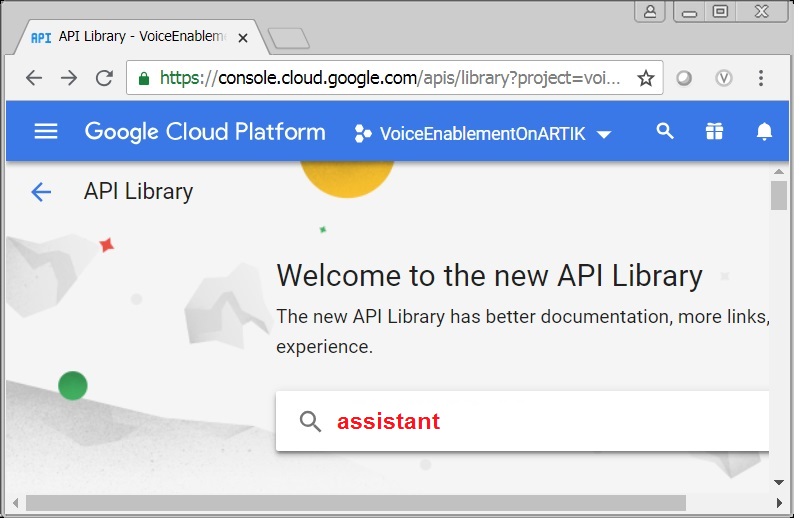The height and width of the screenshot is (521, 805).
Task: Bookmark this page with the star icon
Action: (x=645, y=78)
